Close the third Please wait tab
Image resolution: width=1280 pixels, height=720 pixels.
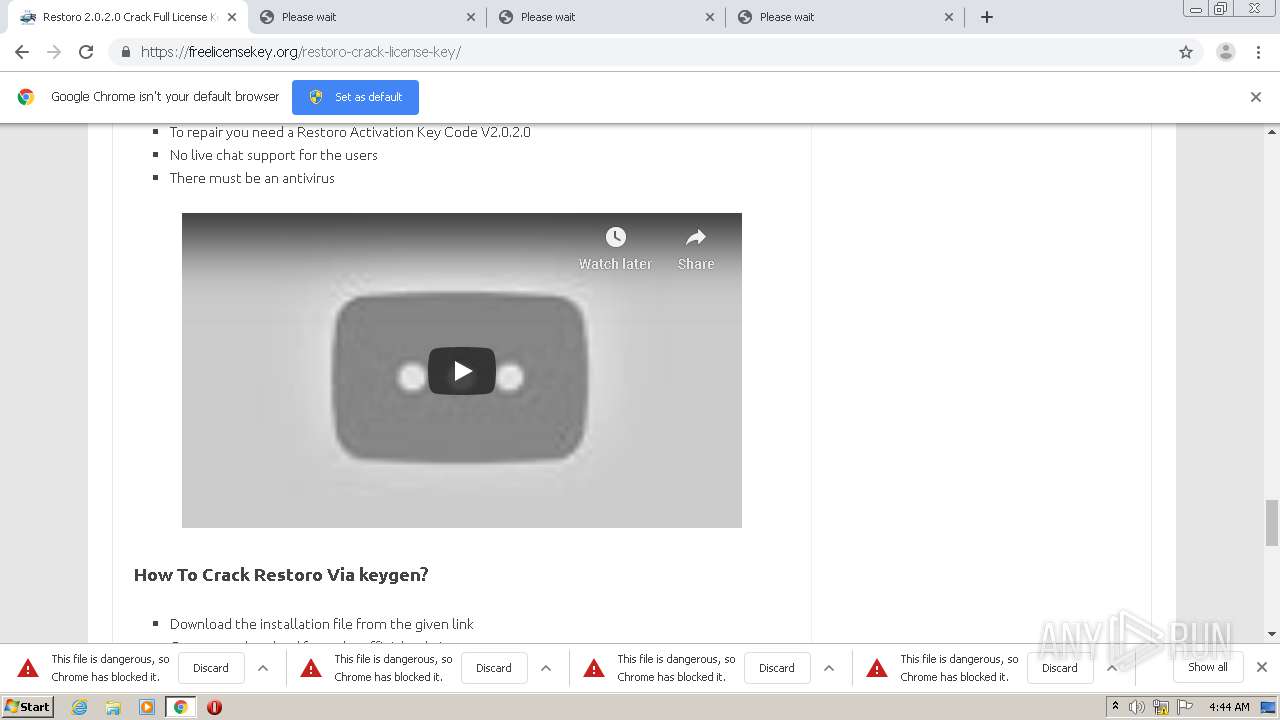click(710, 17)
